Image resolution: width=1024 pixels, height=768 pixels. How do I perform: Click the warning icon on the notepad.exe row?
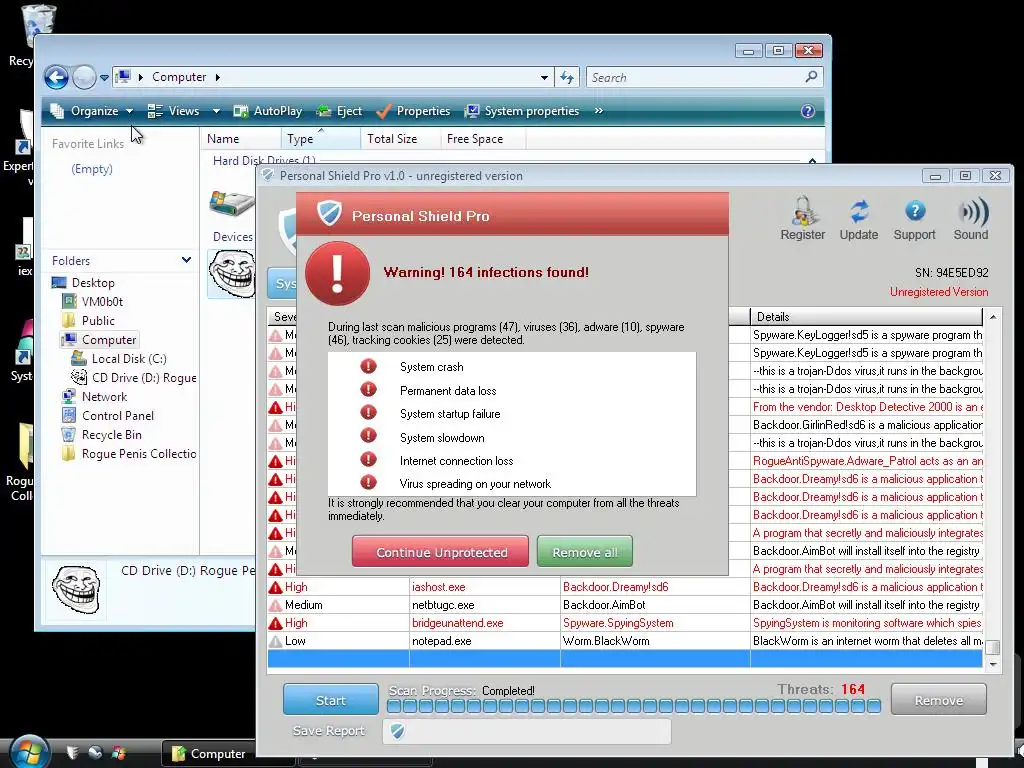[x=276, y=641]
